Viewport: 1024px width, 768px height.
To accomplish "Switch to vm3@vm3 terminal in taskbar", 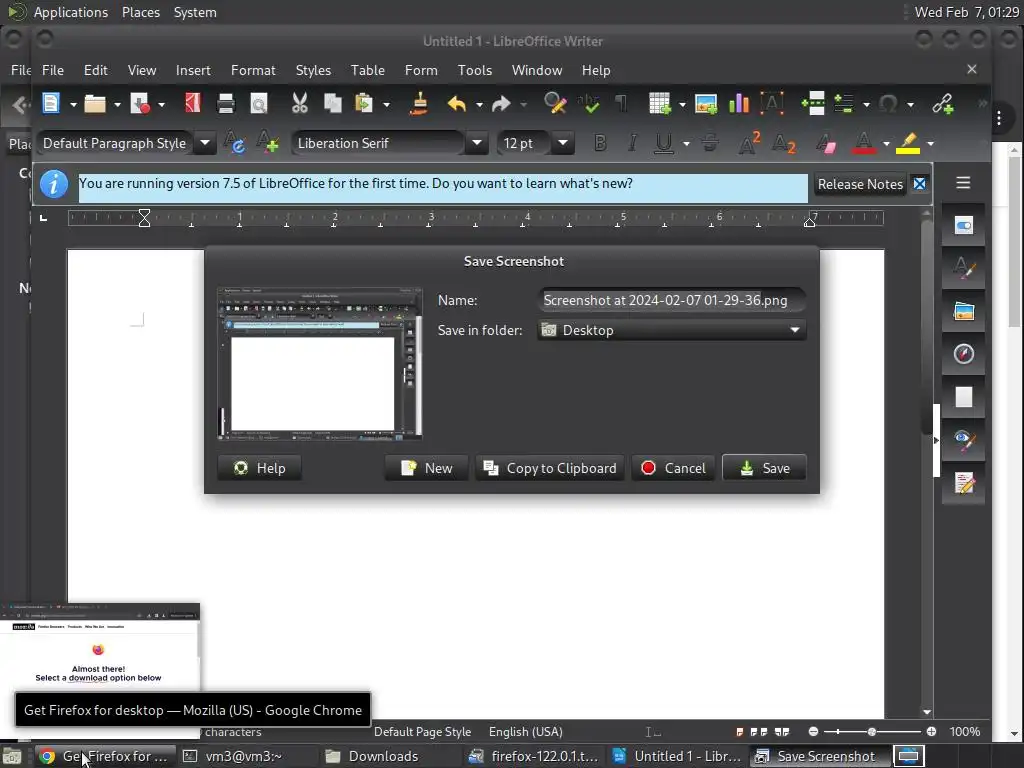I will tap(246, 756).
